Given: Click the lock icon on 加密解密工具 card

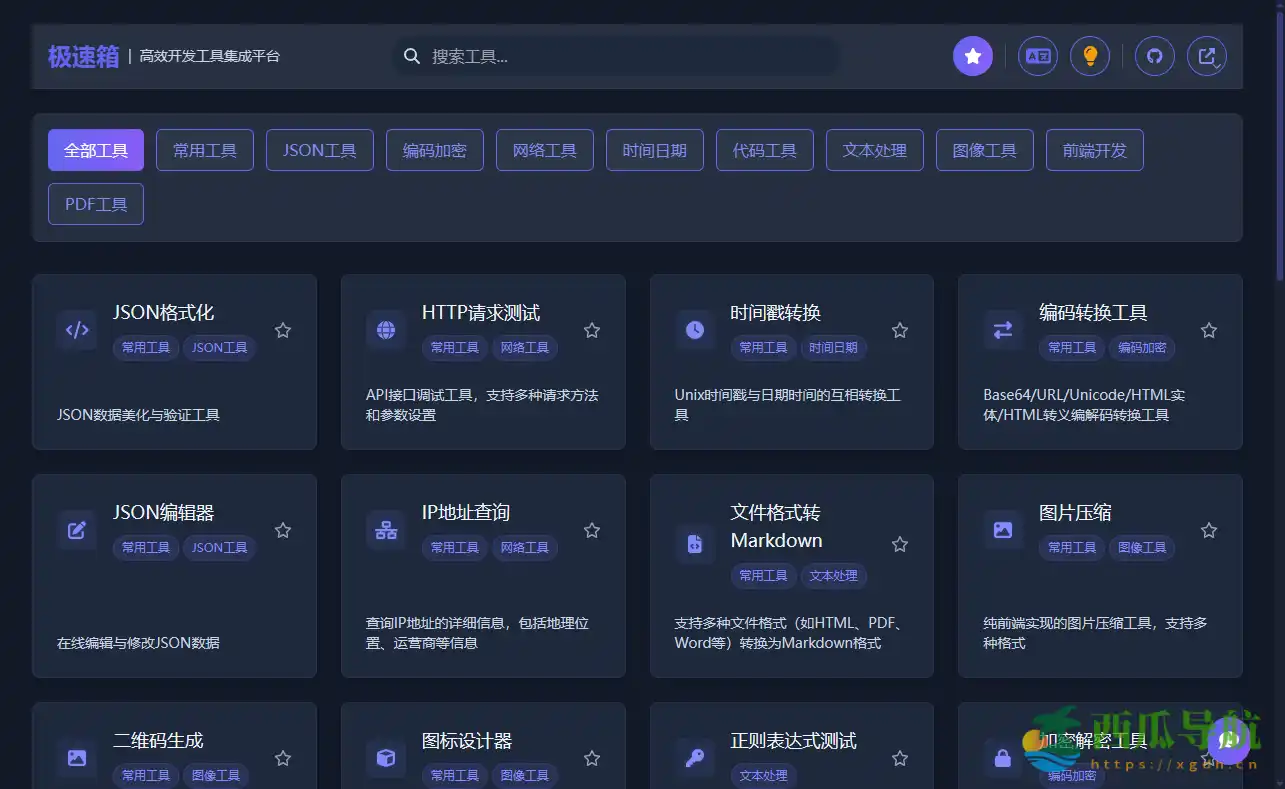Looking at the screenshot, I should 1002,759.
